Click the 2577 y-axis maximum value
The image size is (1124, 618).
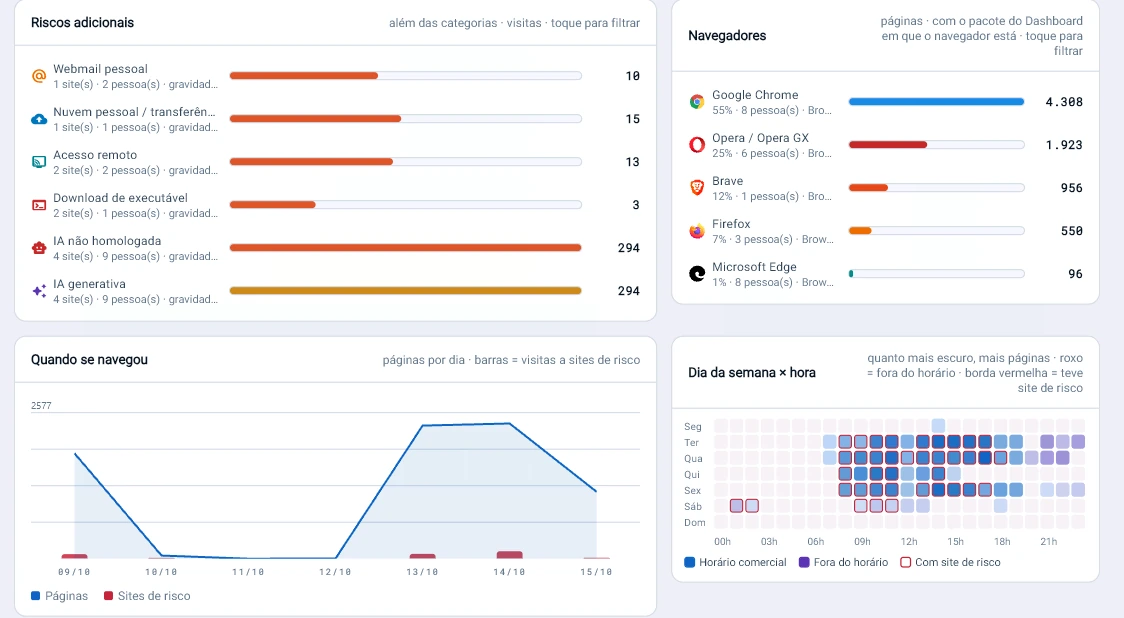[x=41, y=406]
